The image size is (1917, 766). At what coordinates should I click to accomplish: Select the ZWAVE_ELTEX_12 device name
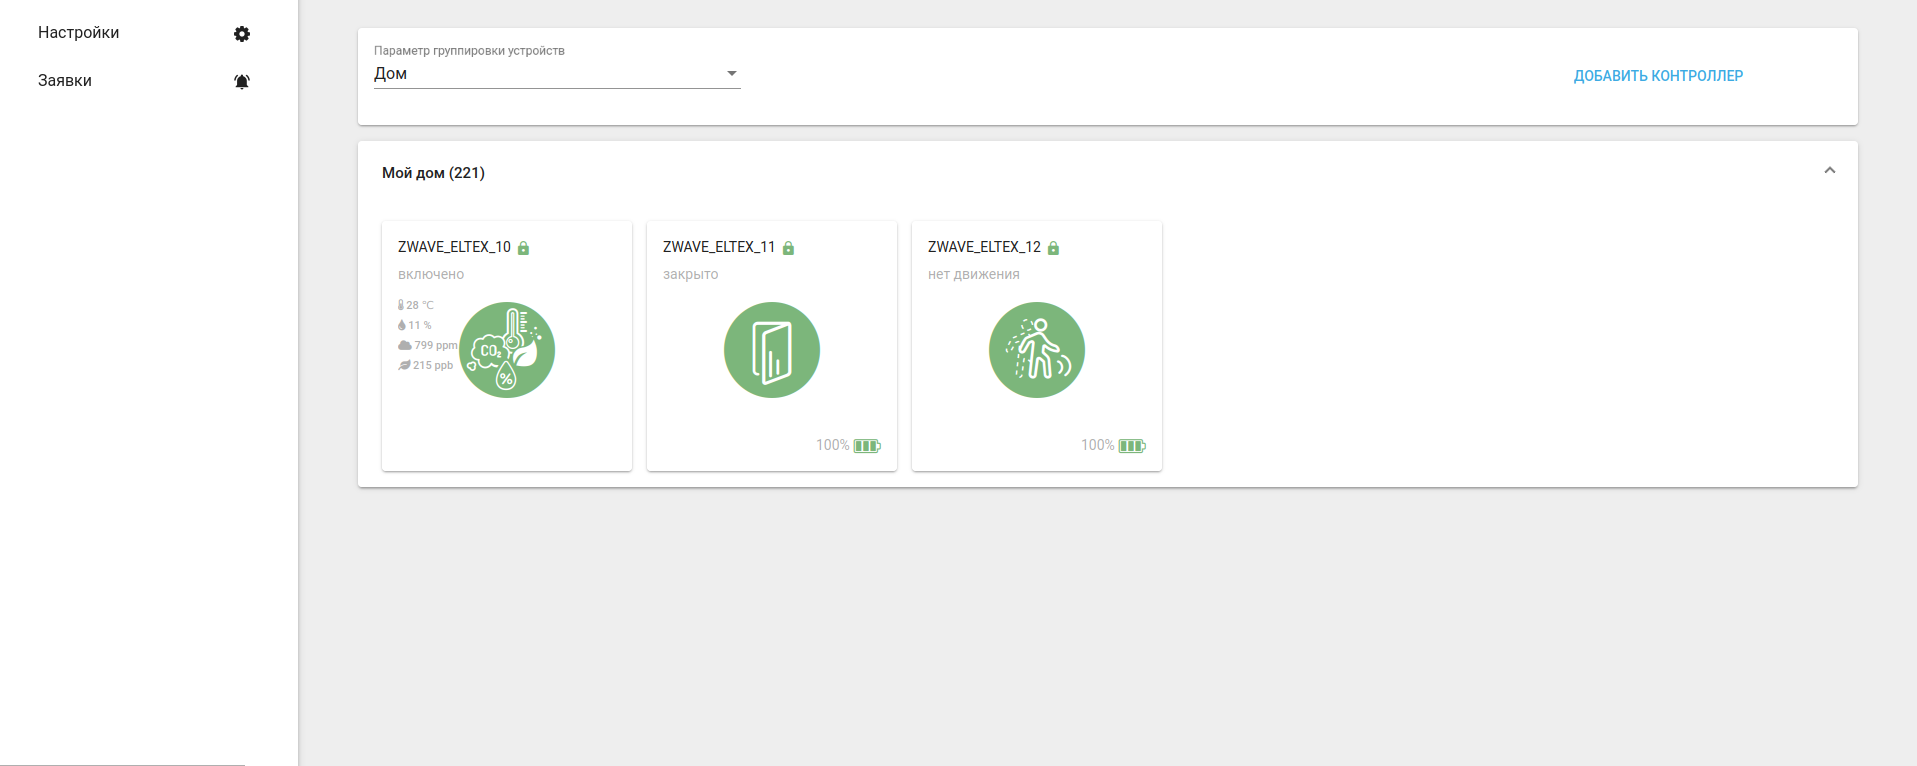click(x=984, y=247)
